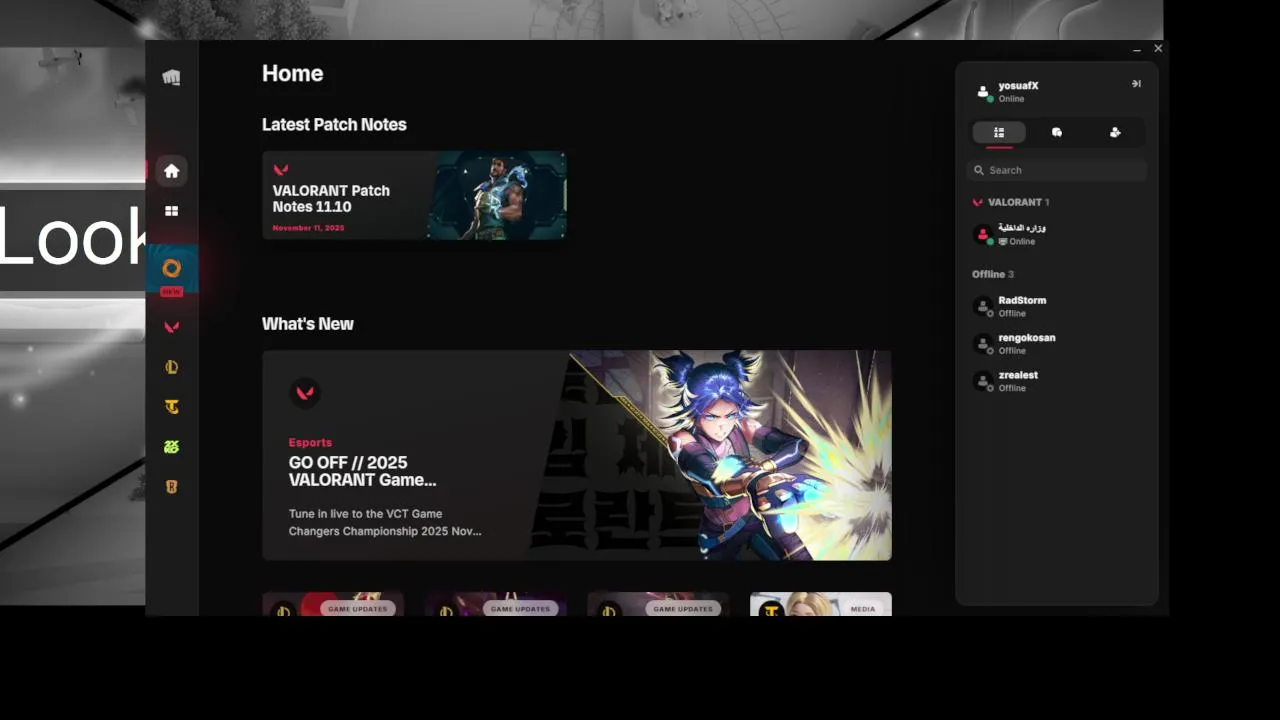
Task: Click yosuafX Online status text
Action: 1011,99
